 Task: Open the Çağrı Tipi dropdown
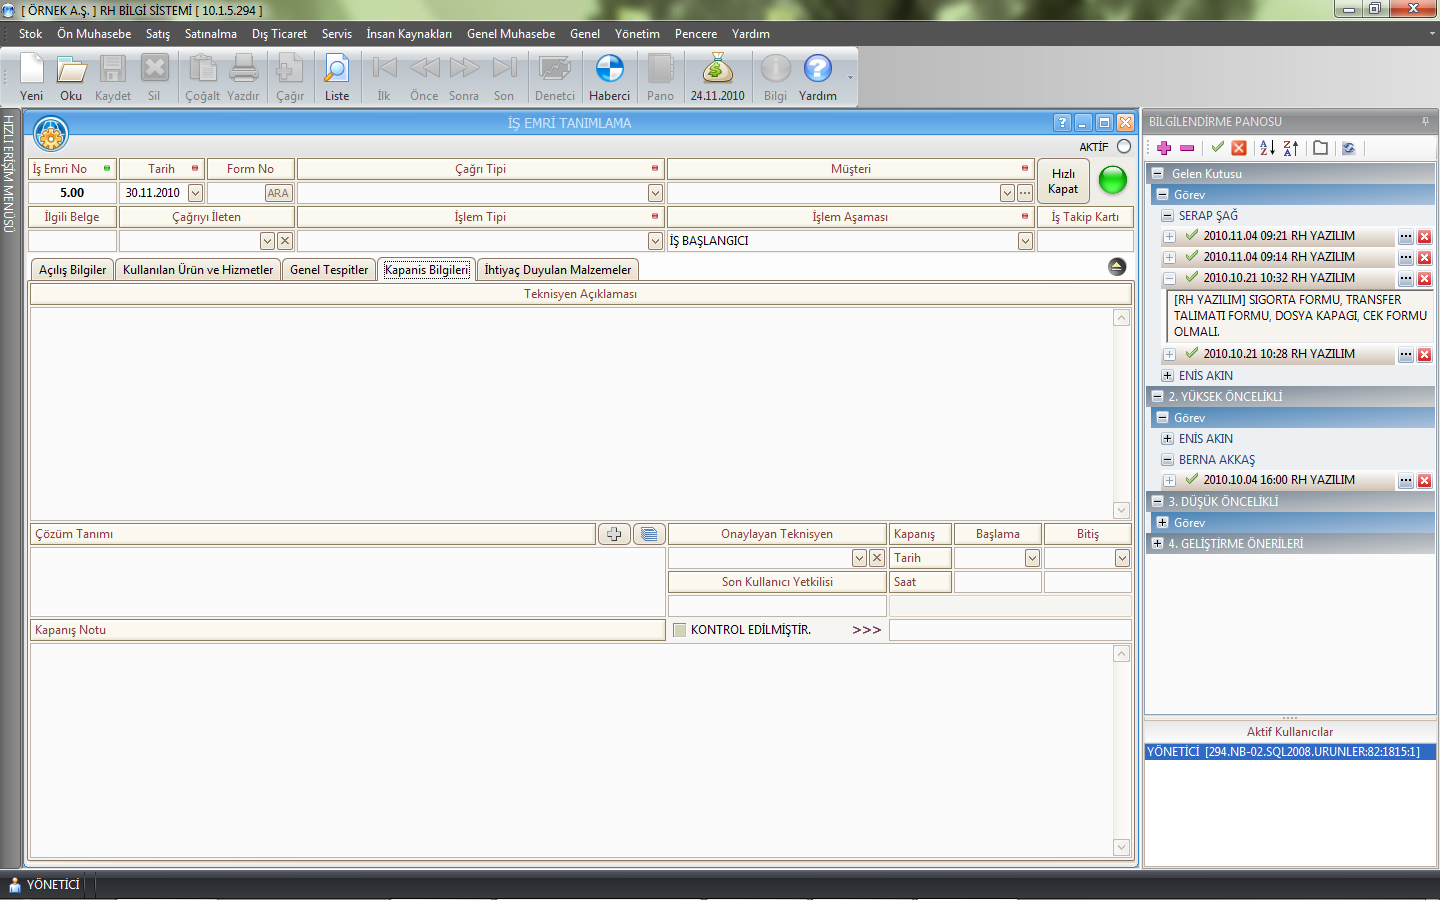pyautogui.click(x=655, y=193)
